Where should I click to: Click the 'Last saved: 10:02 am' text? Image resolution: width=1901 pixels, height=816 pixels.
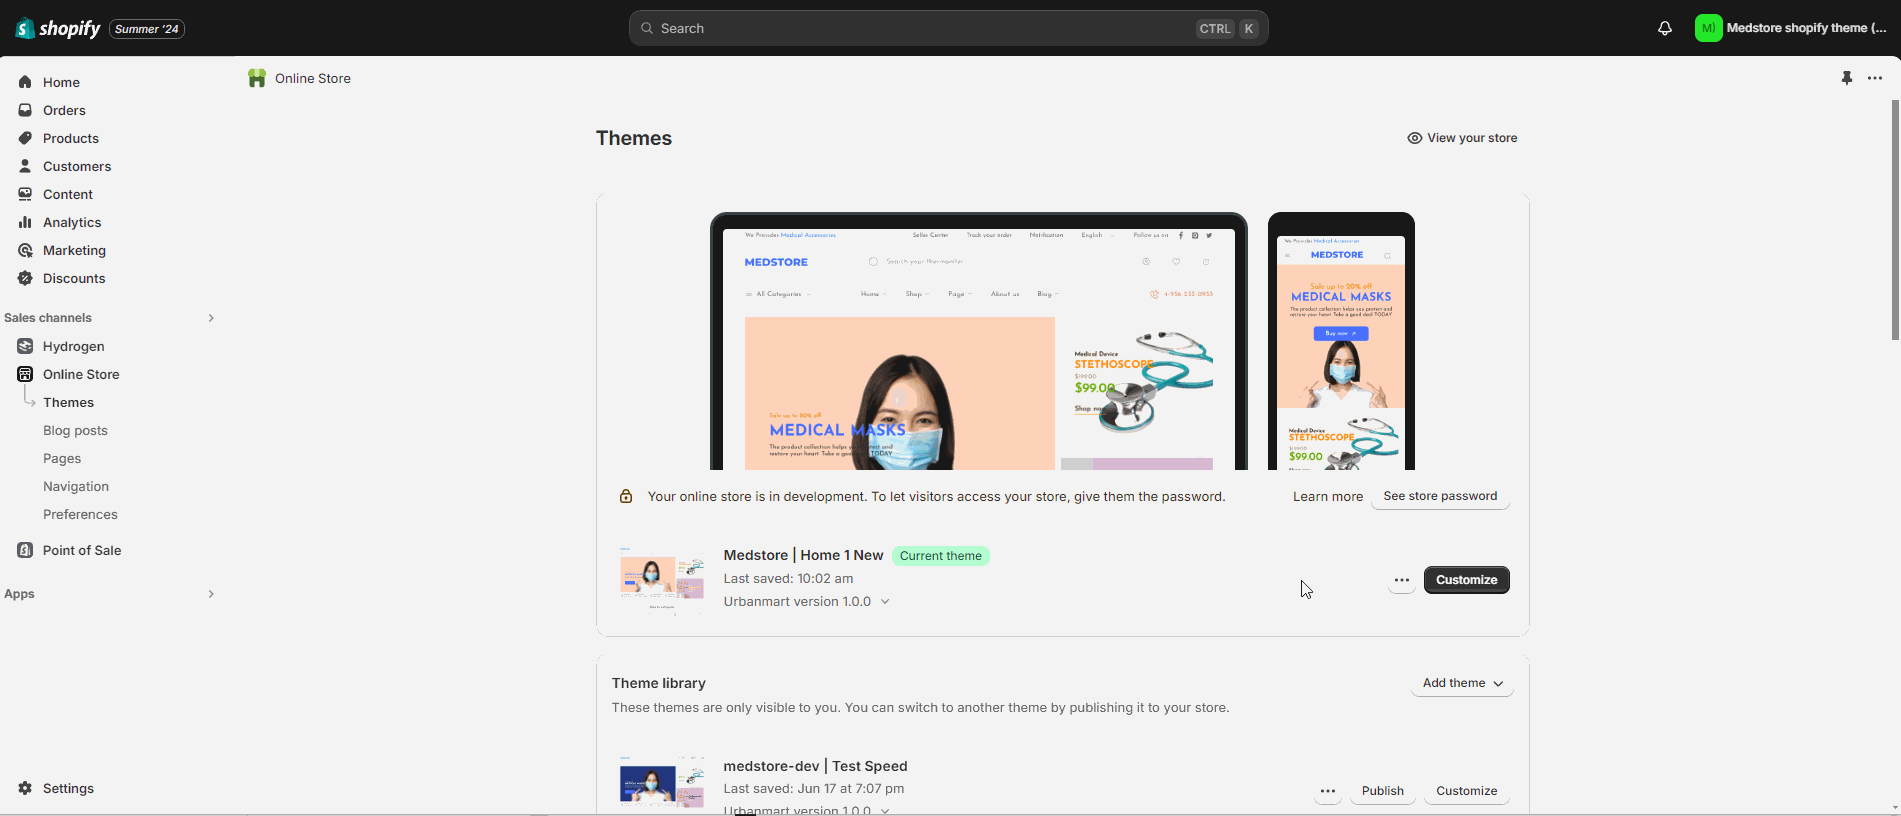tap(788, 578)
